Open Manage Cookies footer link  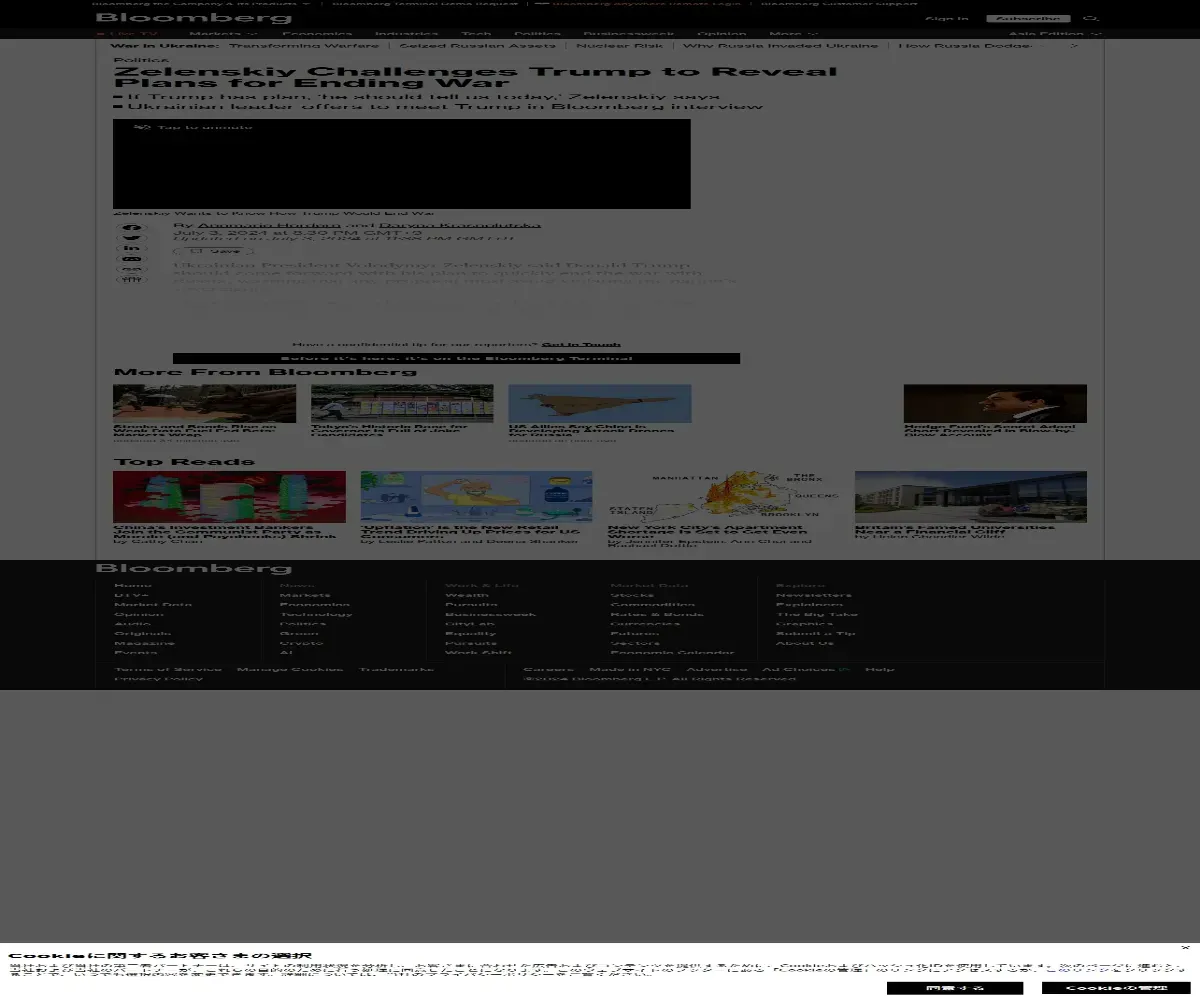[290, 669]
